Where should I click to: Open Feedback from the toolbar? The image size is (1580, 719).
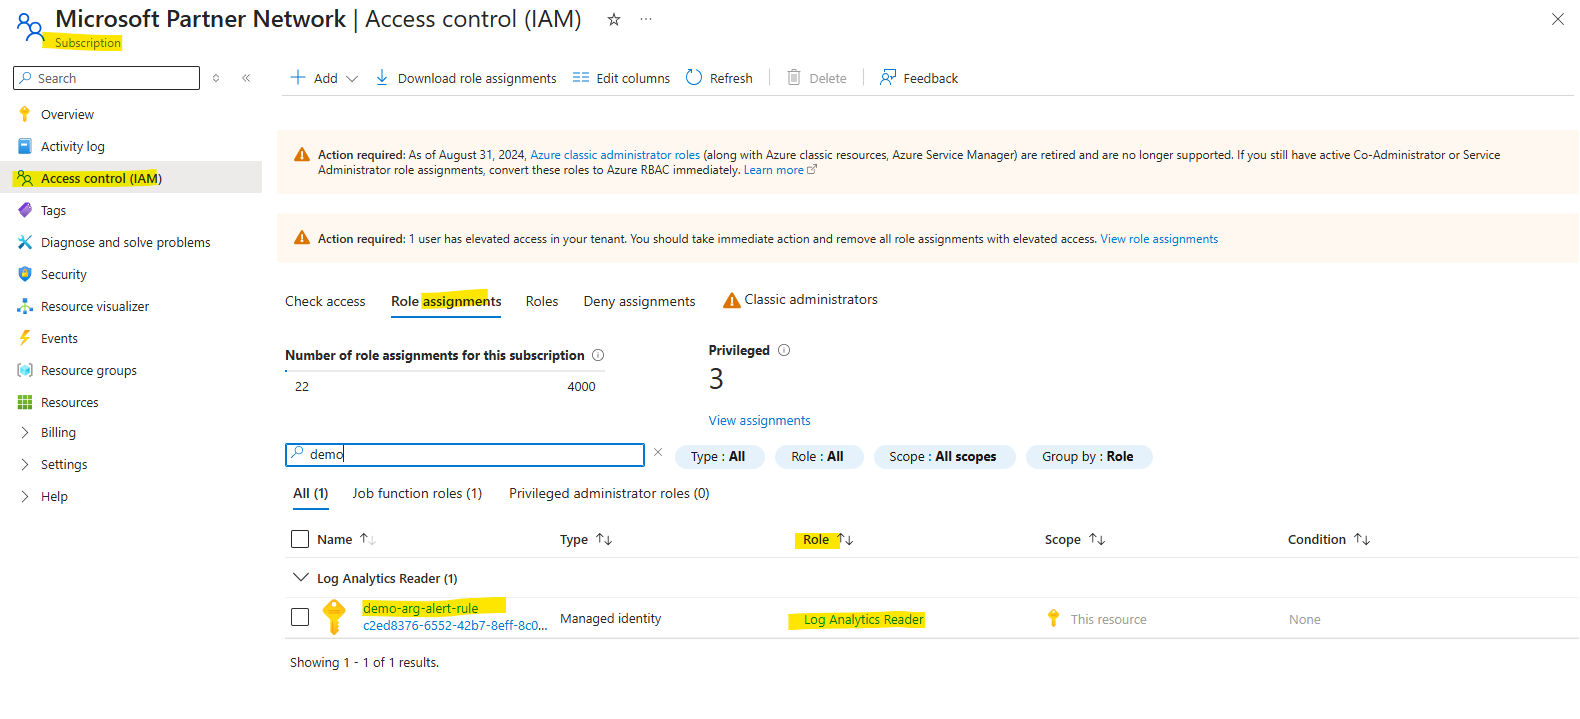point(918,78)
